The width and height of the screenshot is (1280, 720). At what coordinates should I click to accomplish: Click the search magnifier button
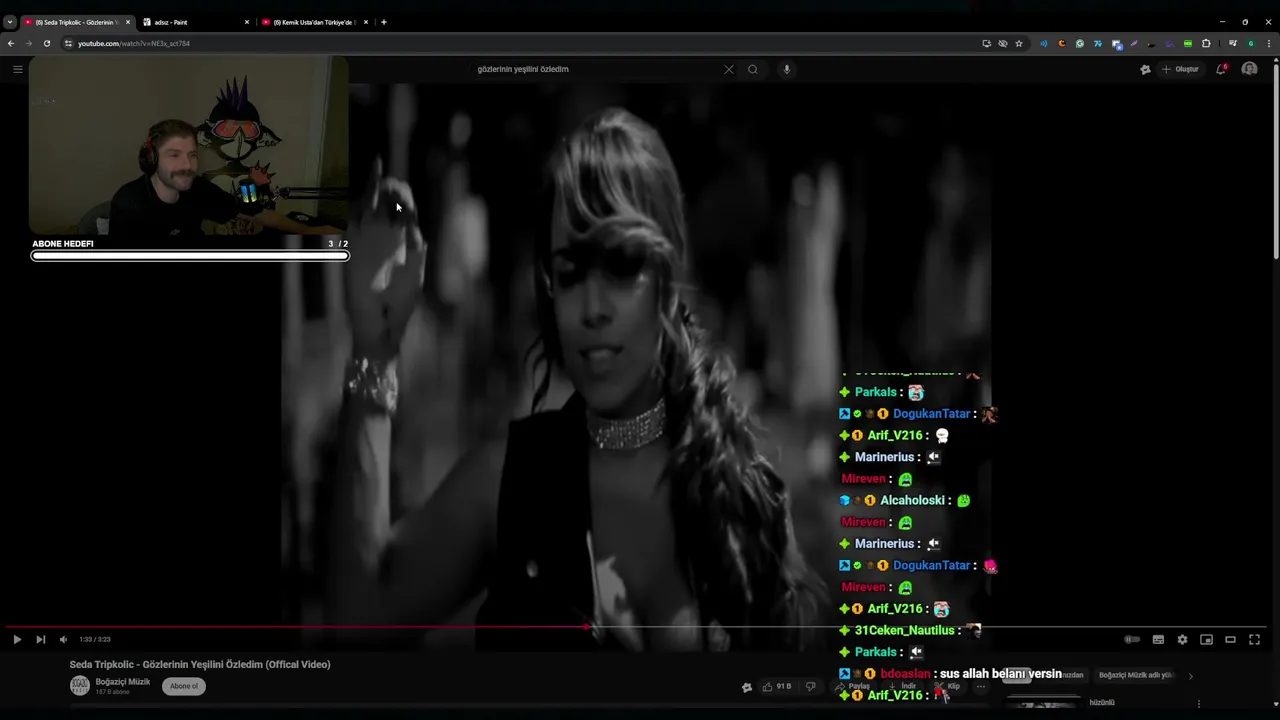pos(753,69)
